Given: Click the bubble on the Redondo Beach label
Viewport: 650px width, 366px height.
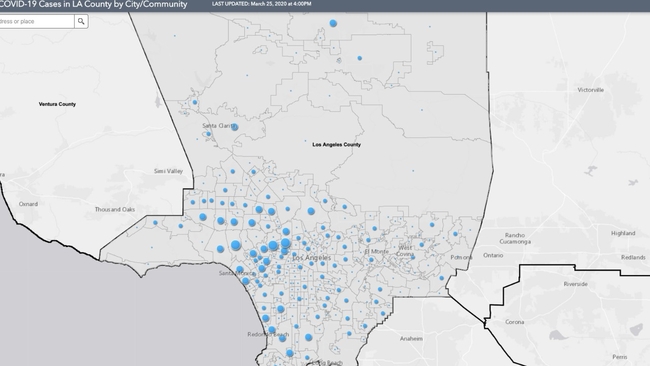Looking at the screenshot, I should tap(272, 330).
